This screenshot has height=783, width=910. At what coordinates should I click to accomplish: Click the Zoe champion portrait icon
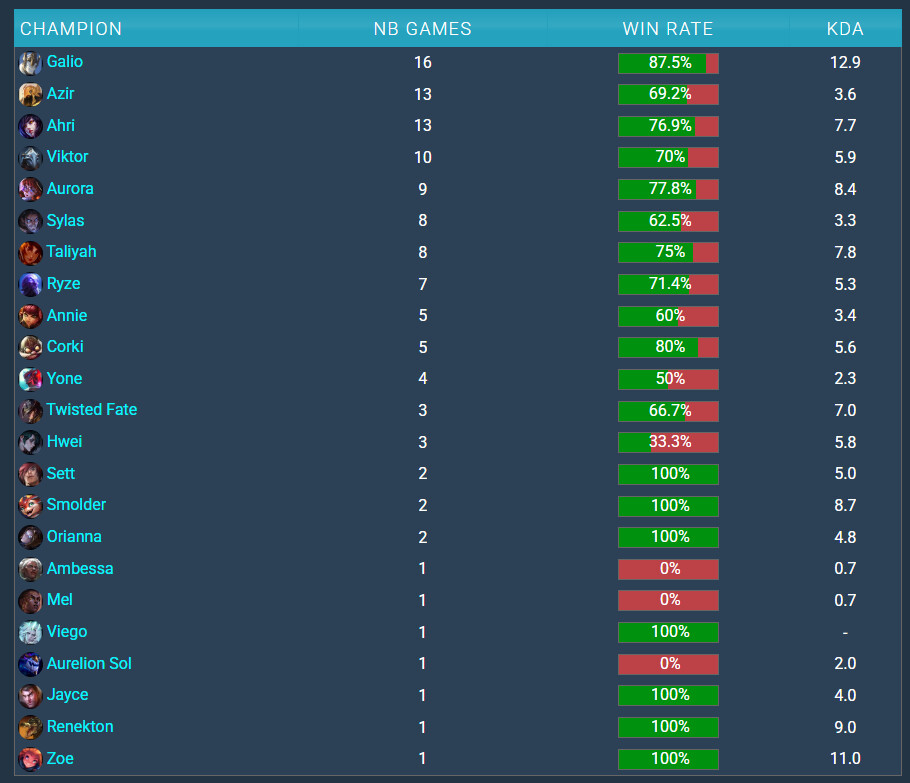coord(30,759)
